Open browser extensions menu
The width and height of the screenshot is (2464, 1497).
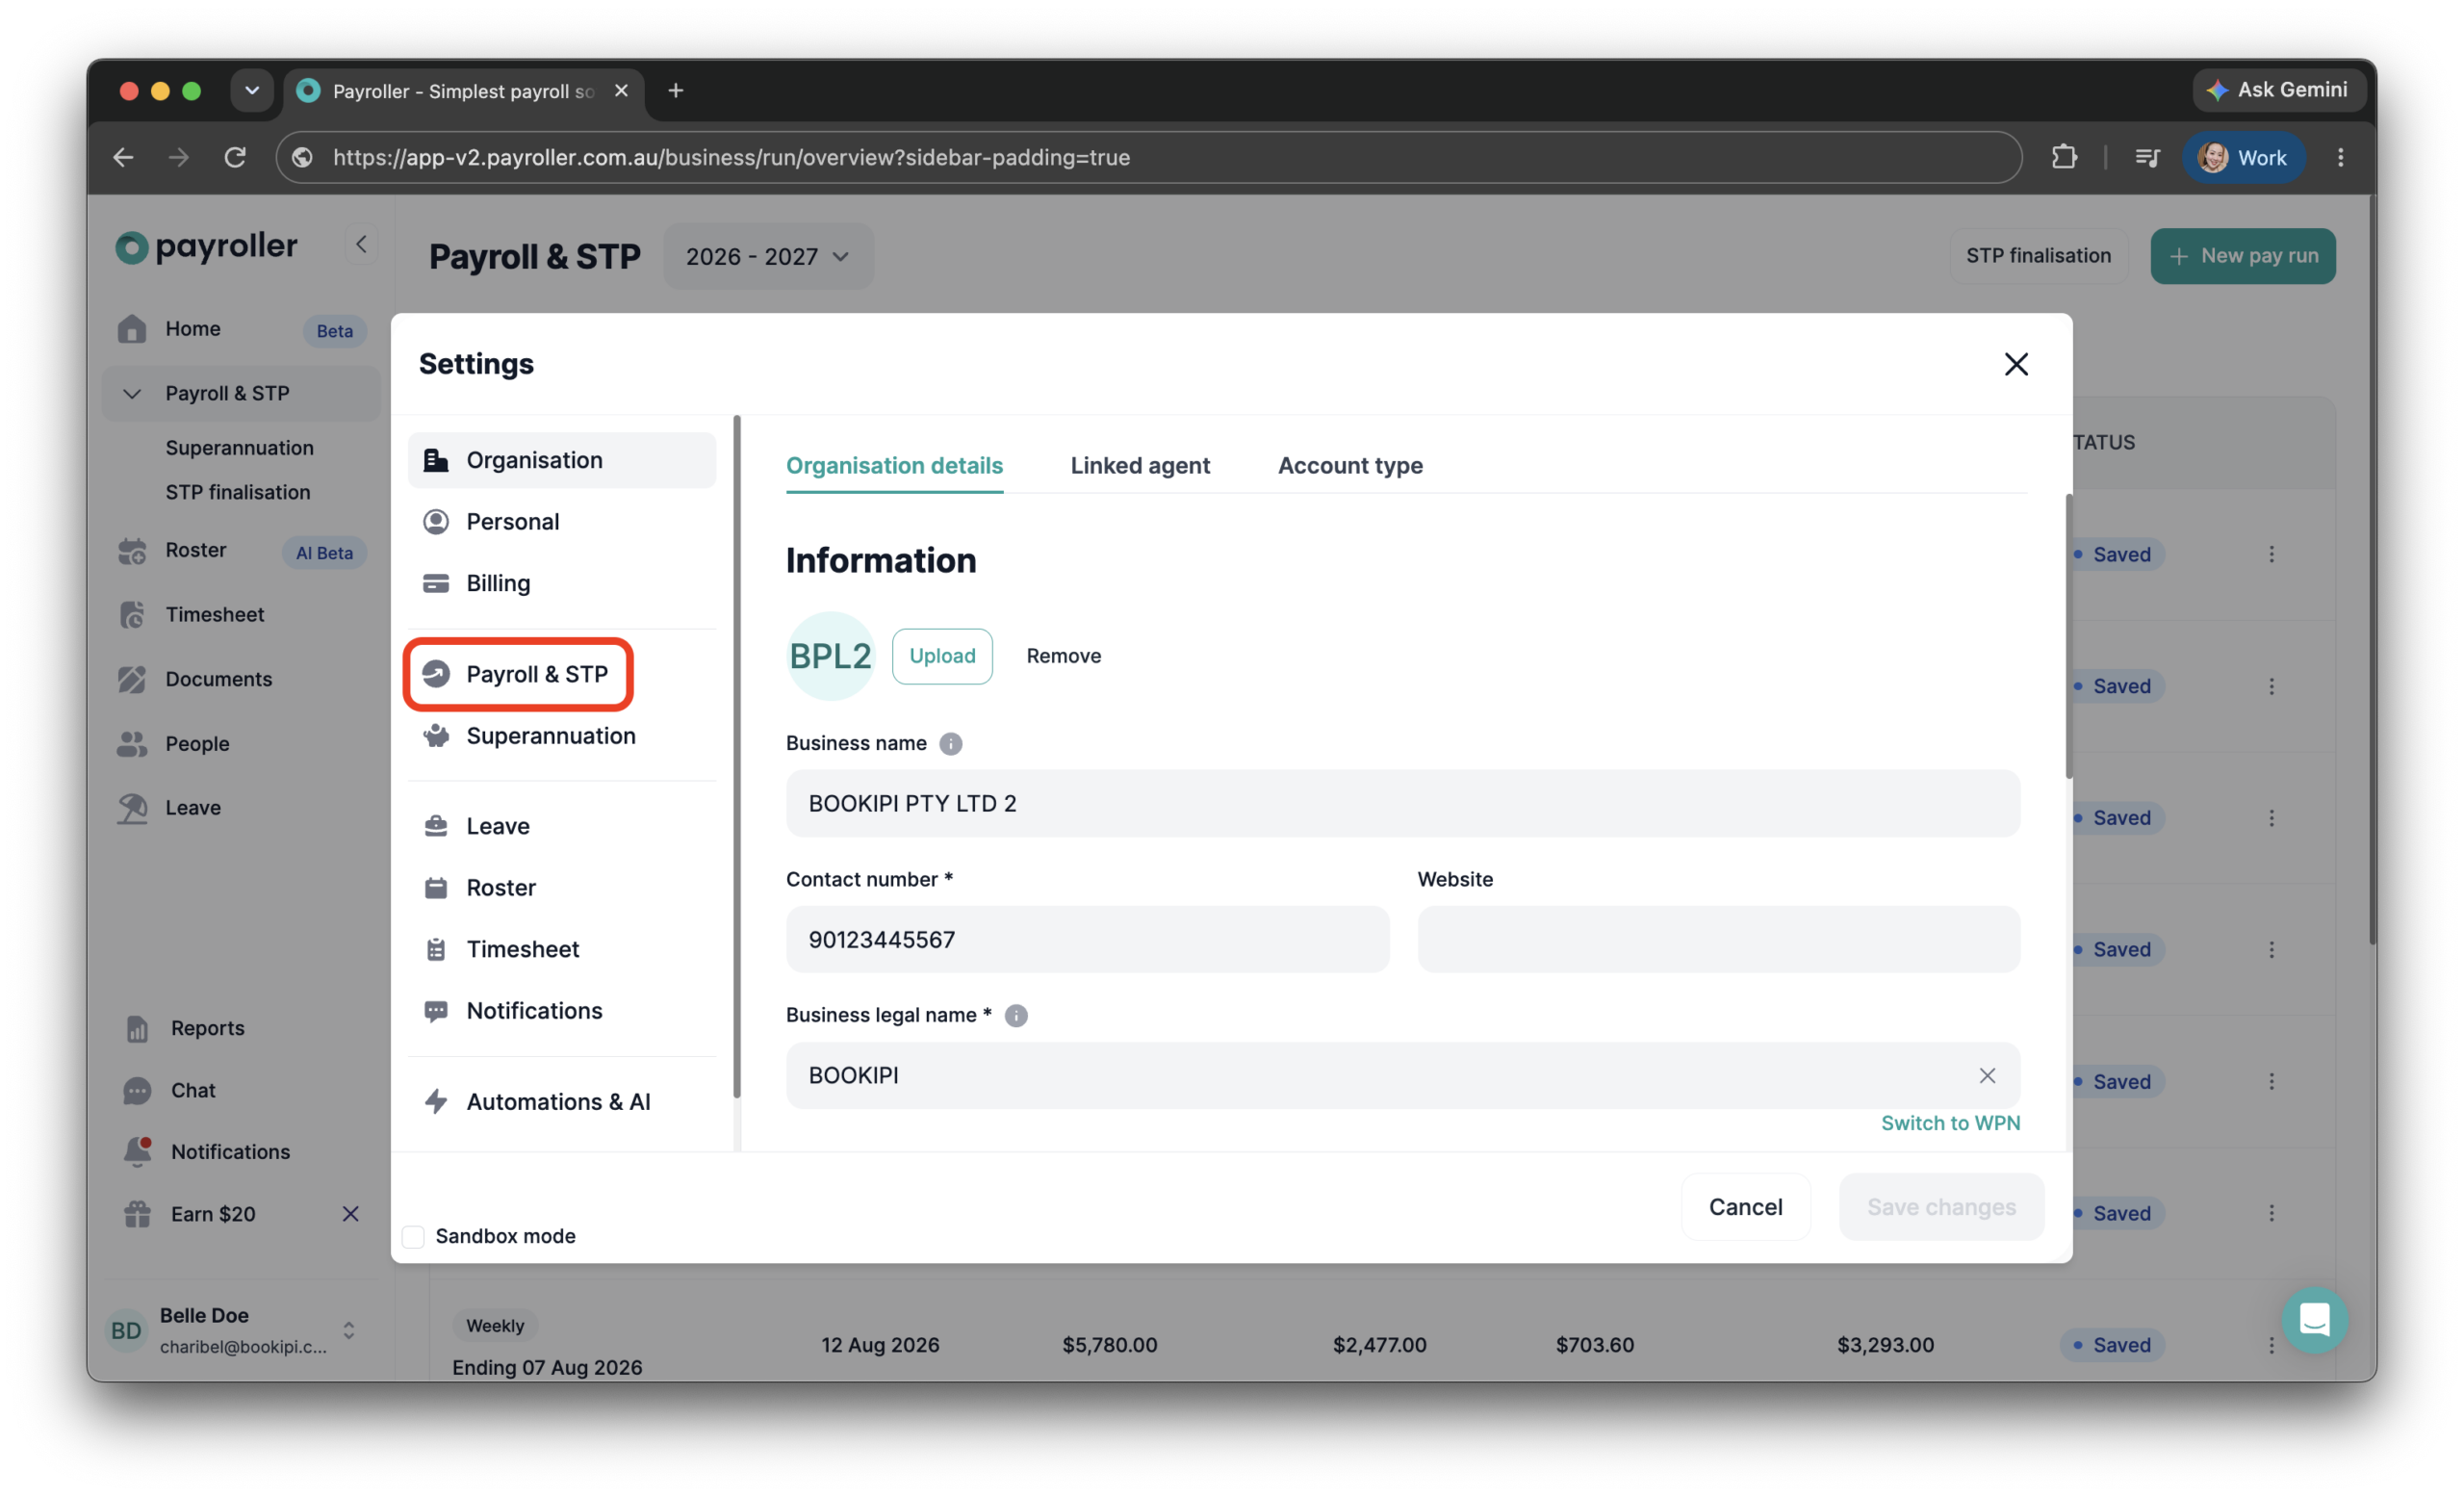tap(2064, 157)
